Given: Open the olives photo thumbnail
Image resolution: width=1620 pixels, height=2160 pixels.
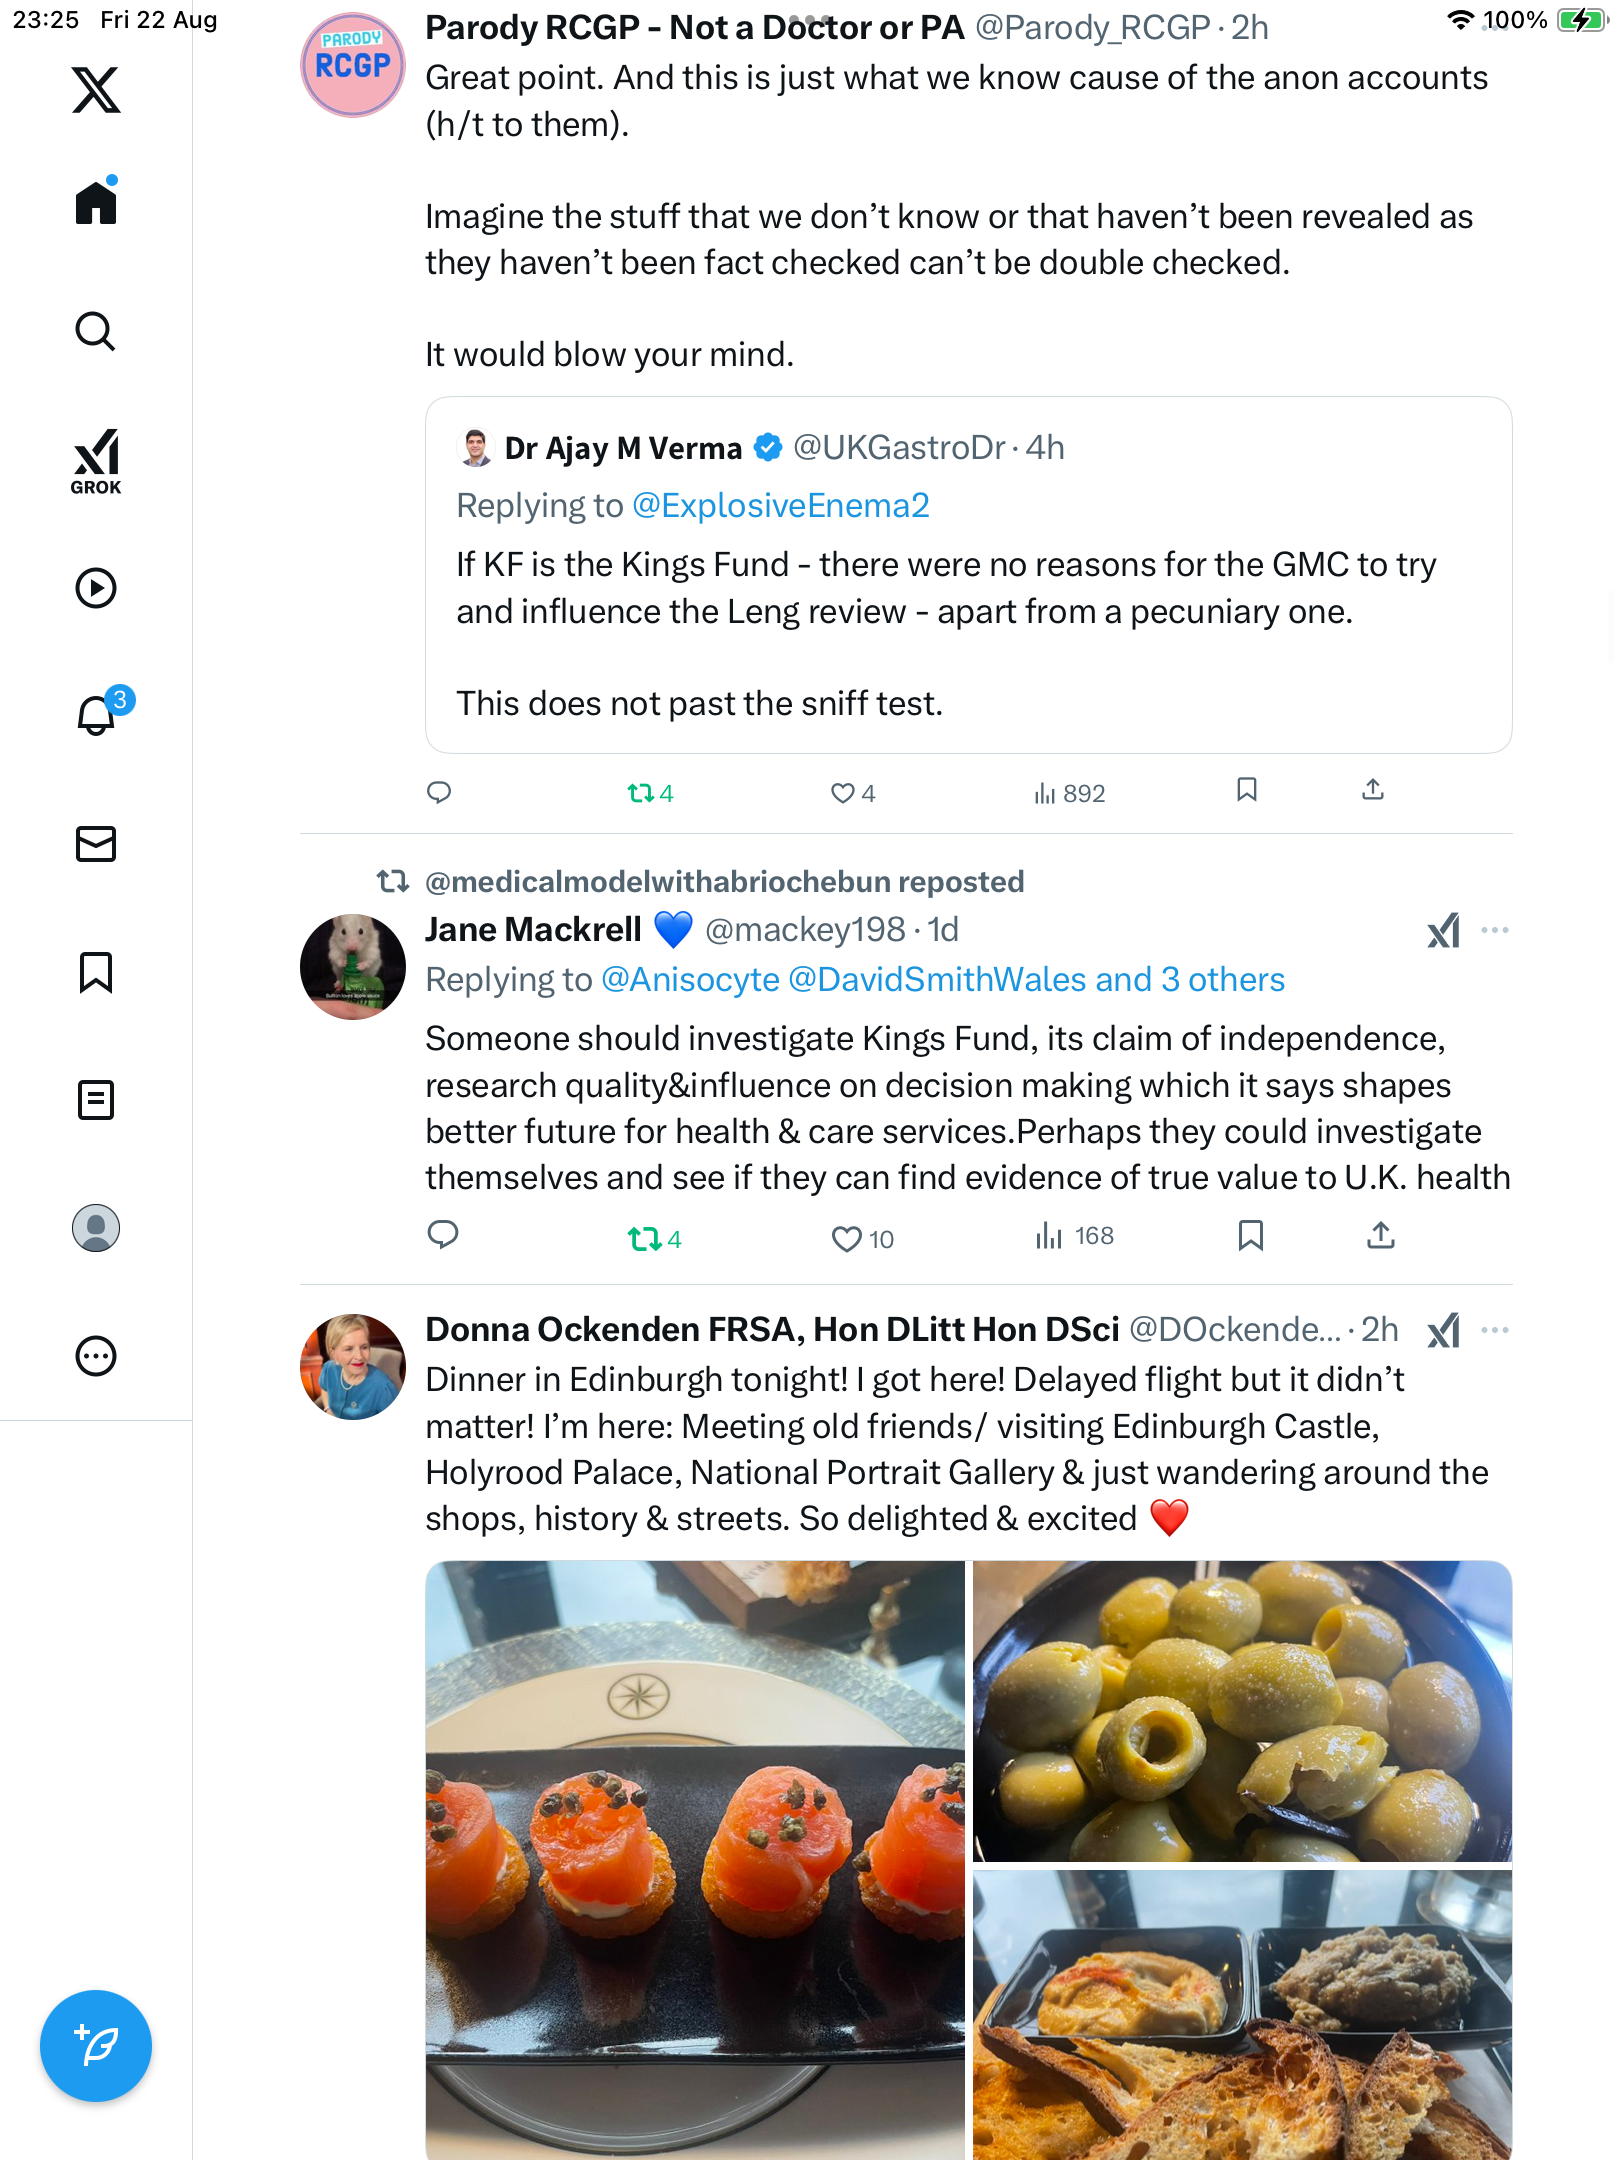Looking at the screenshot, I should pyautogui.click(x=1242, y=1711).
